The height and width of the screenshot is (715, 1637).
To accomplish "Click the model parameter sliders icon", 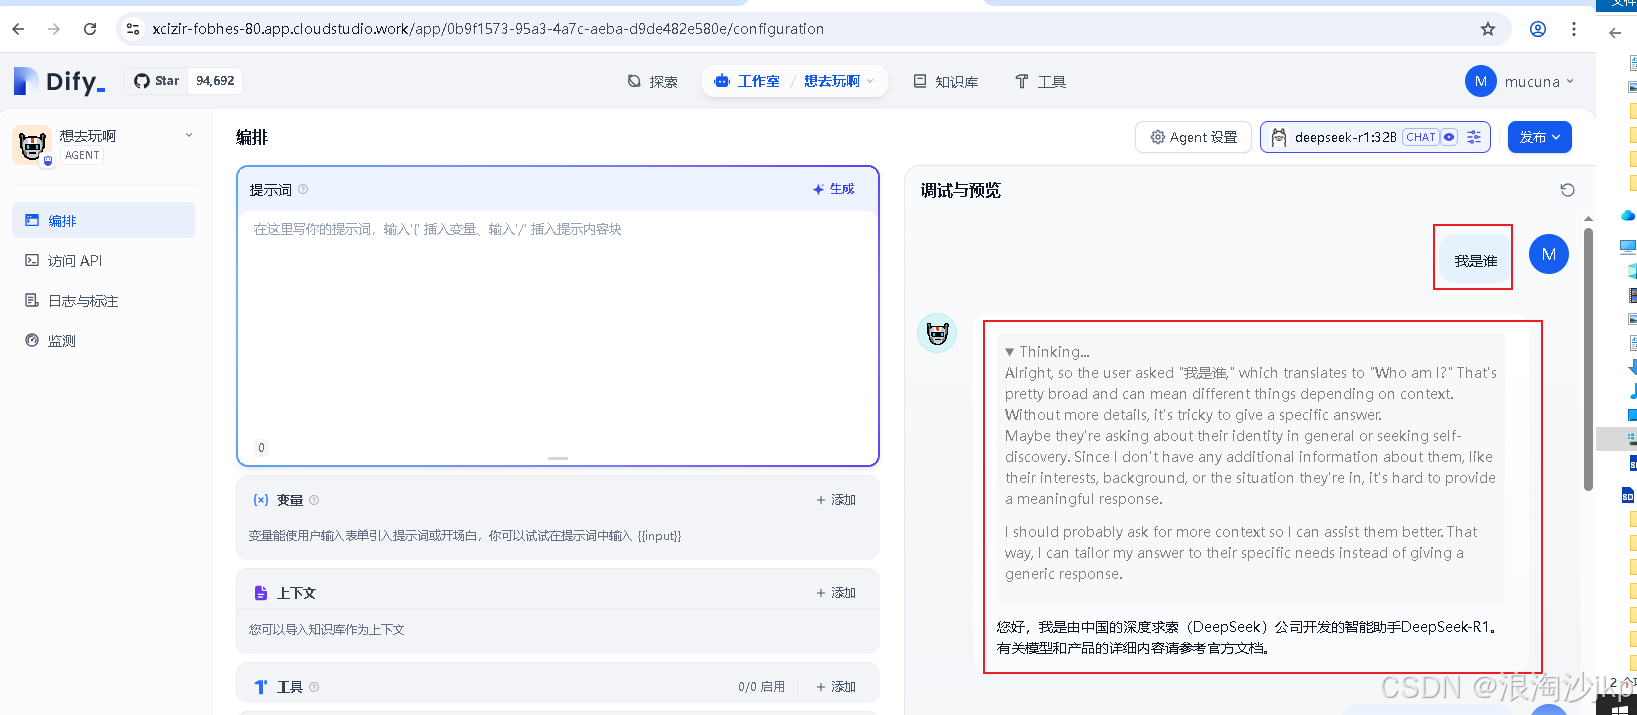I will click(x=1474, y=137).
